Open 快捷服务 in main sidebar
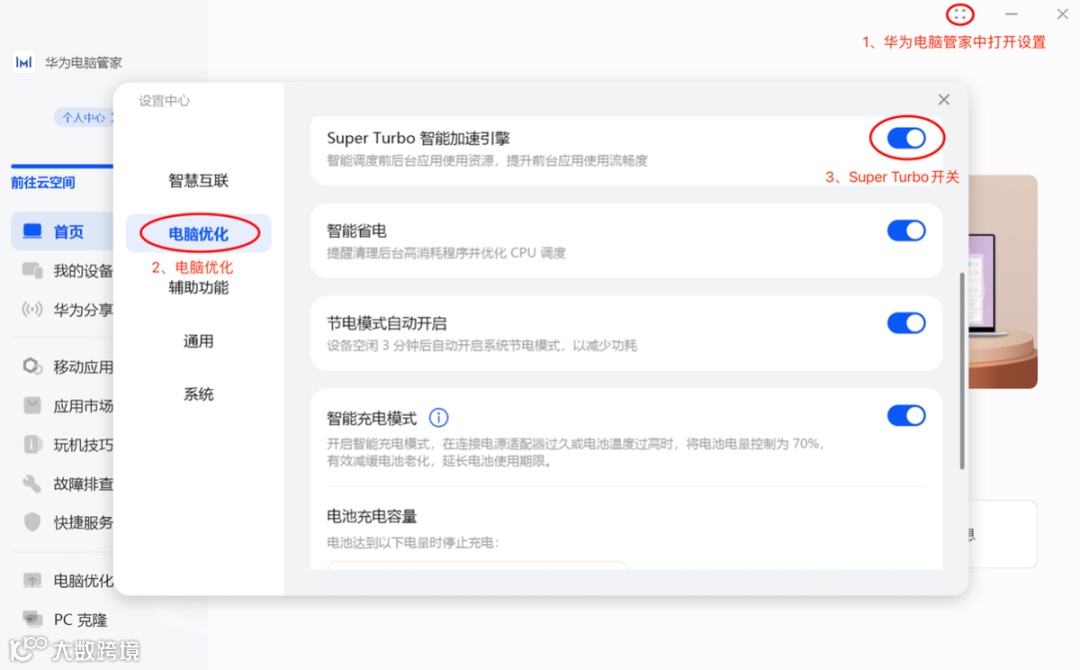 63,522
